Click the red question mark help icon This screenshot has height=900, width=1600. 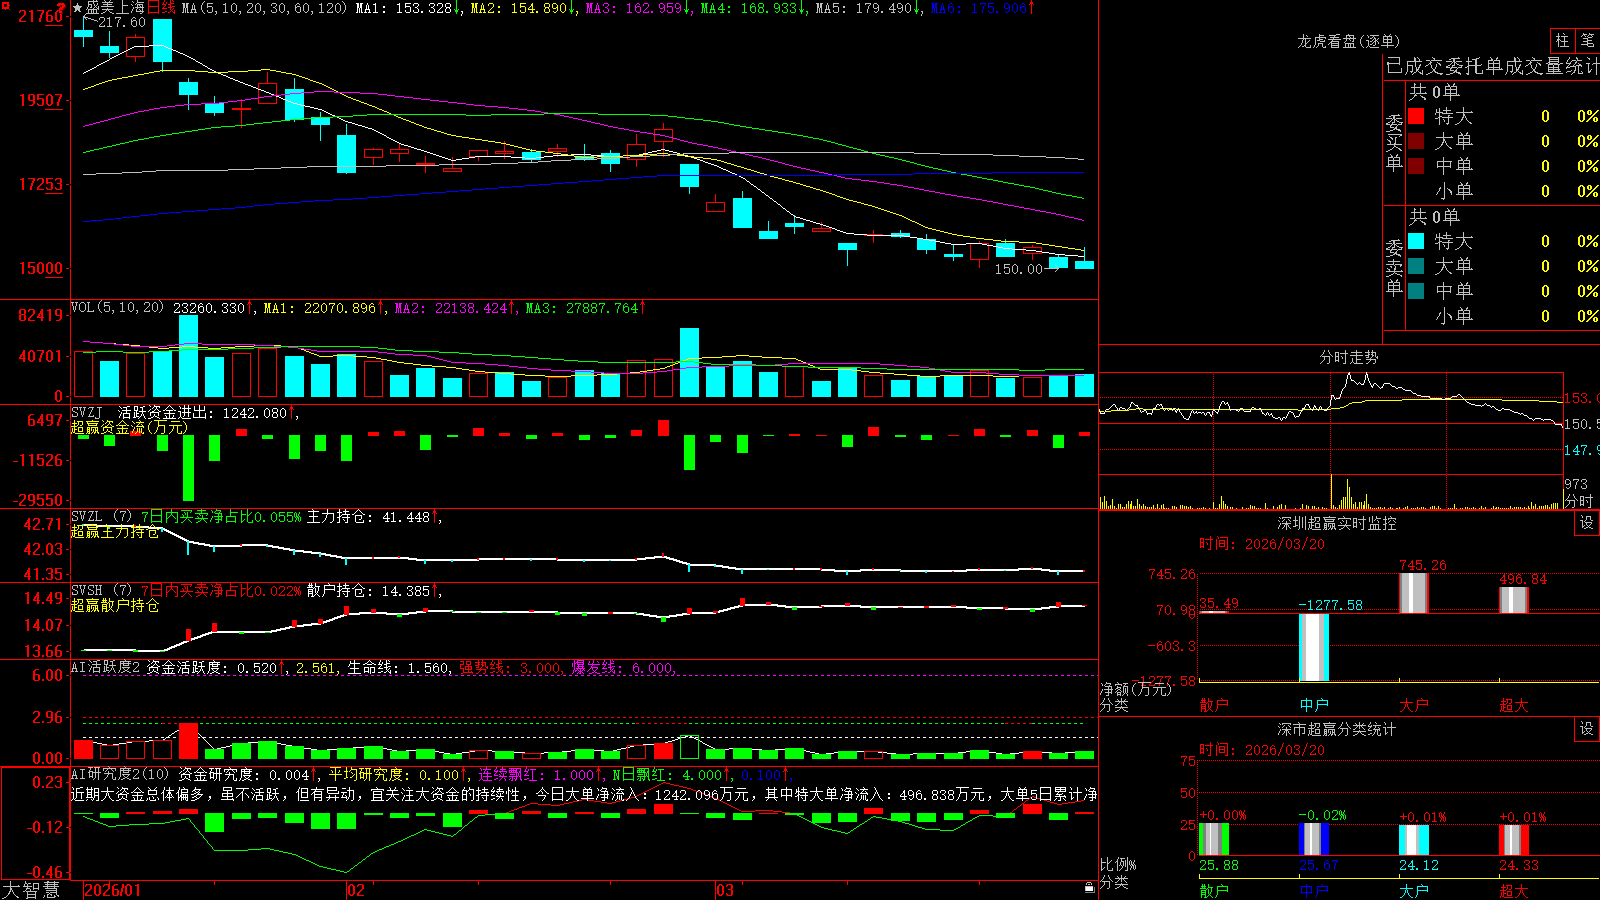pos(61,6)
